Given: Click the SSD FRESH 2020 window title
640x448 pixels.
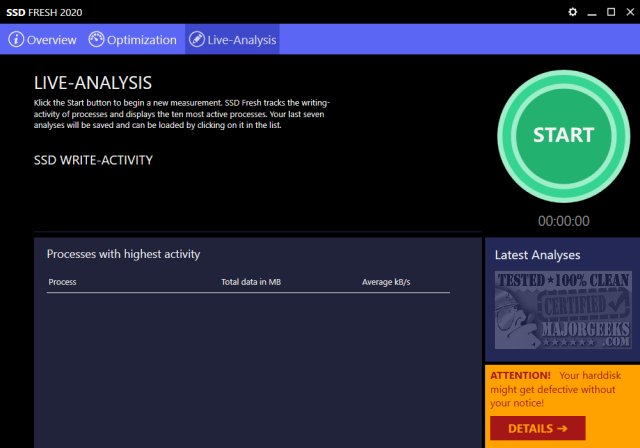Looking at the screenshot, I should coord(44,12).
